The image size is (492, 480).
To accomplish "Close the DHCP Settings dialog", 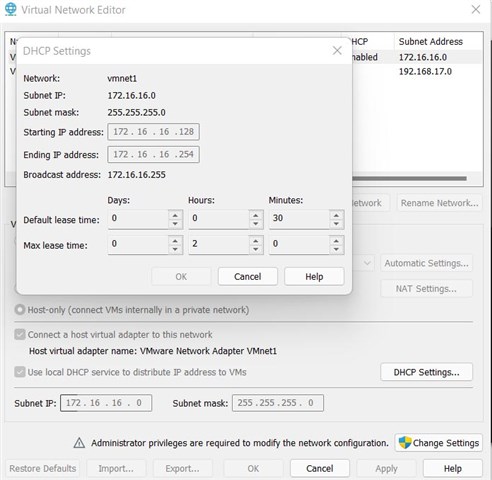I will point(337,51).
